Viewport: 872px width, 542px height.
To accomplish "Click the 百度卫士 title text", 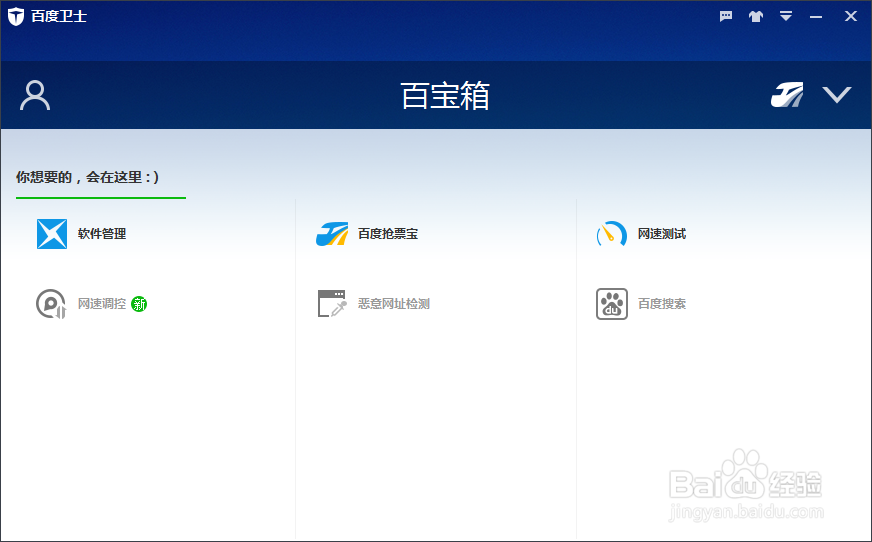I will (59, 16).
